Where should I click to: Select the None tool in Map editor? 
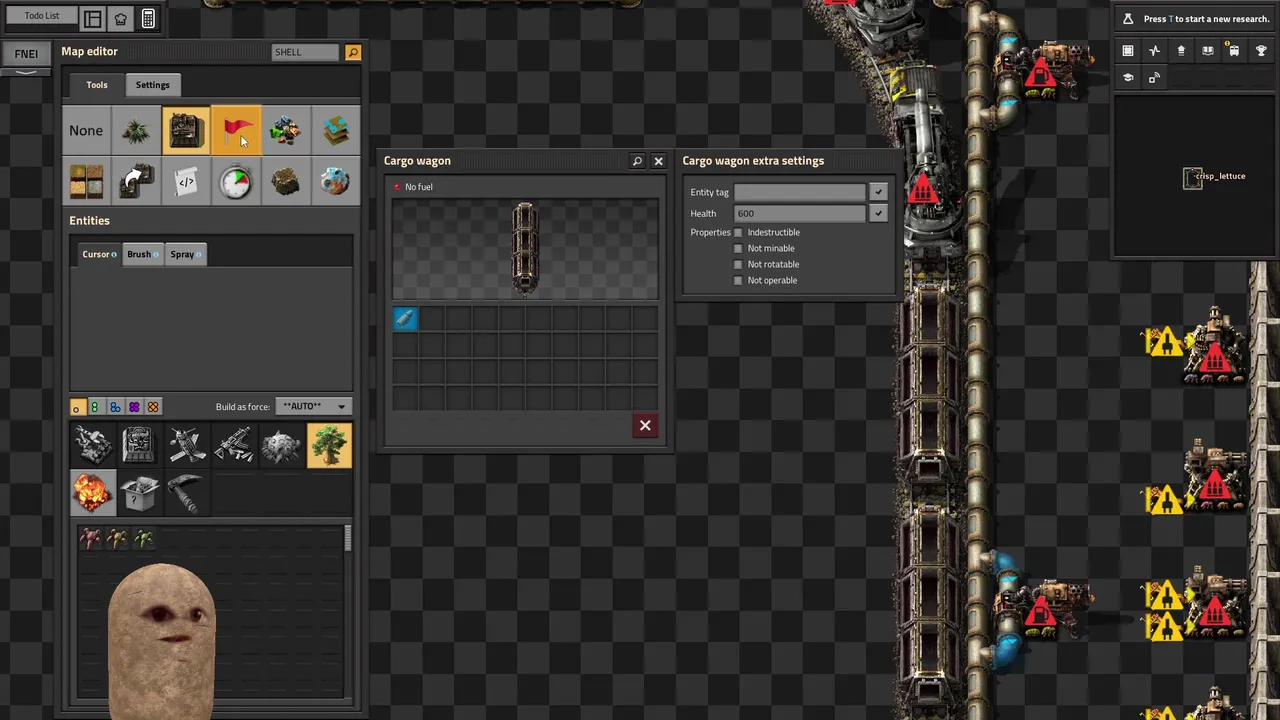tap(86, 131)
